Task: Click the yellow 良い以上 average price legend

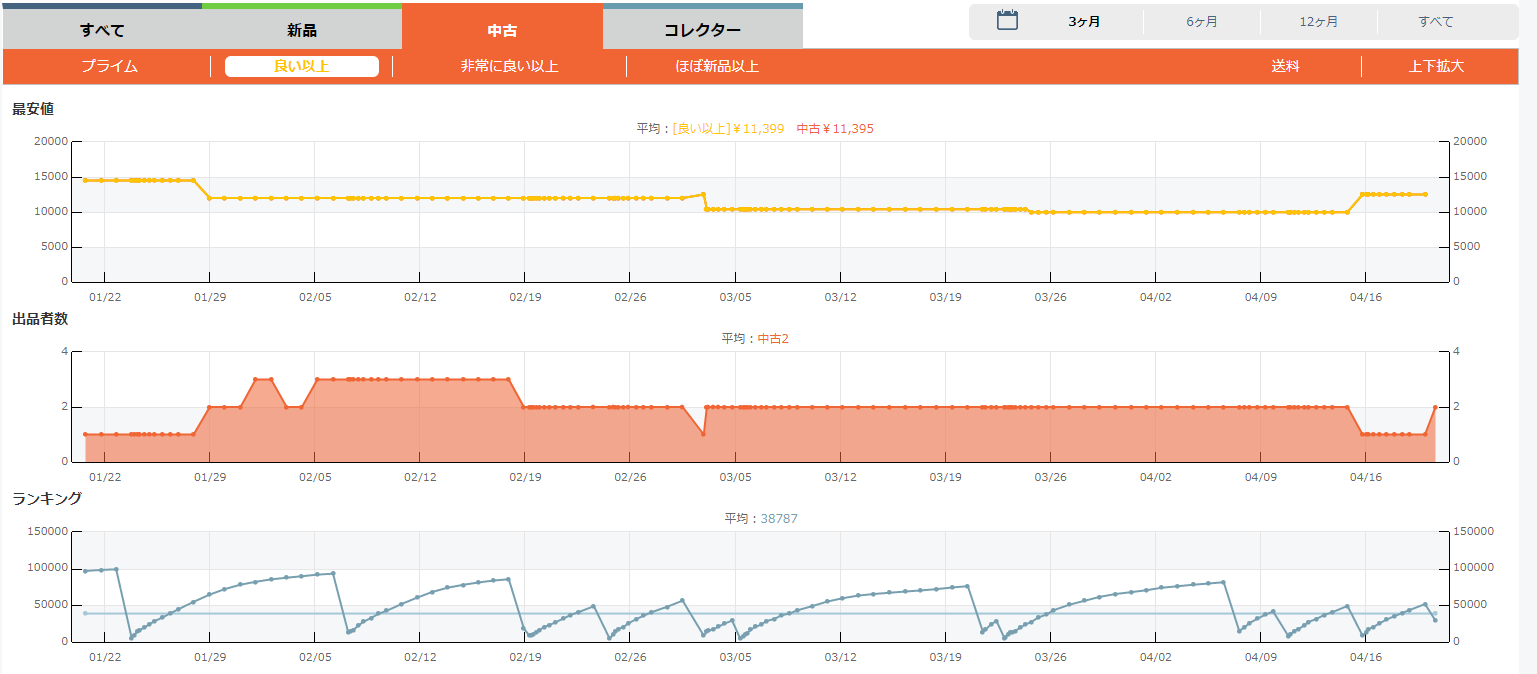Action: (728, 129)
